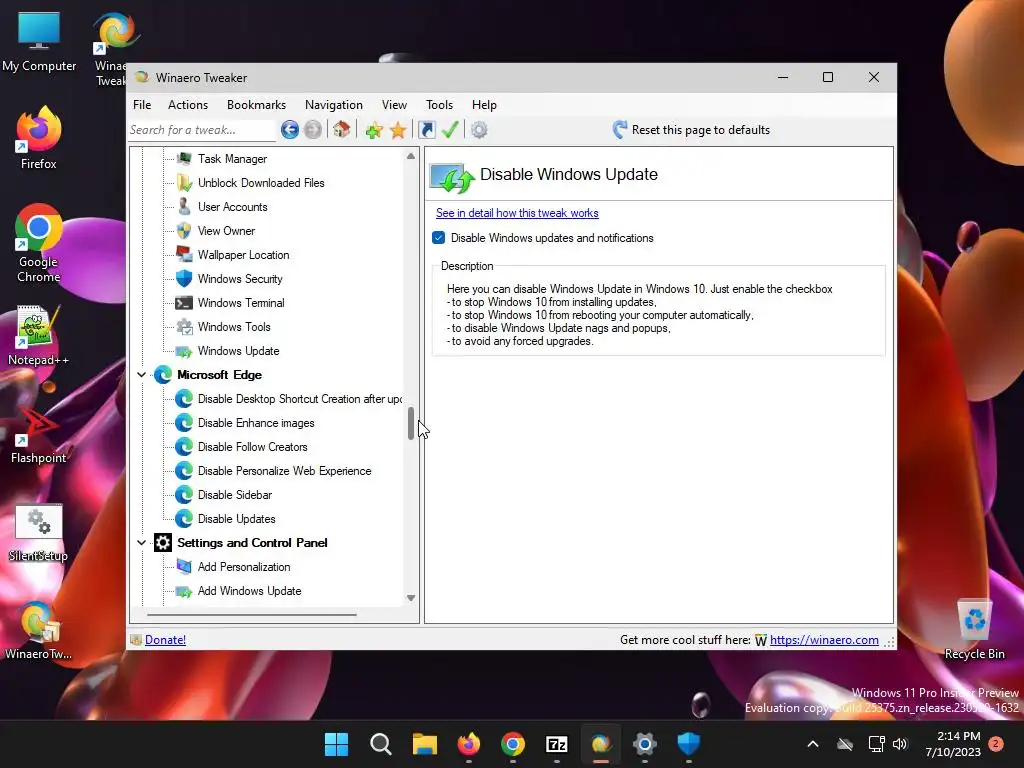This screenshot has width=1024, height=768.
Task: Click the Microsoft Edge category icon
Action: coord(163,375)
